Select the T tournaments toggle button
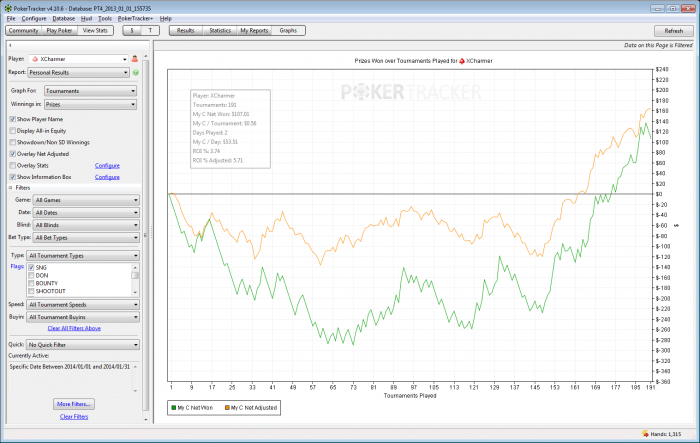 coord(151,31)
